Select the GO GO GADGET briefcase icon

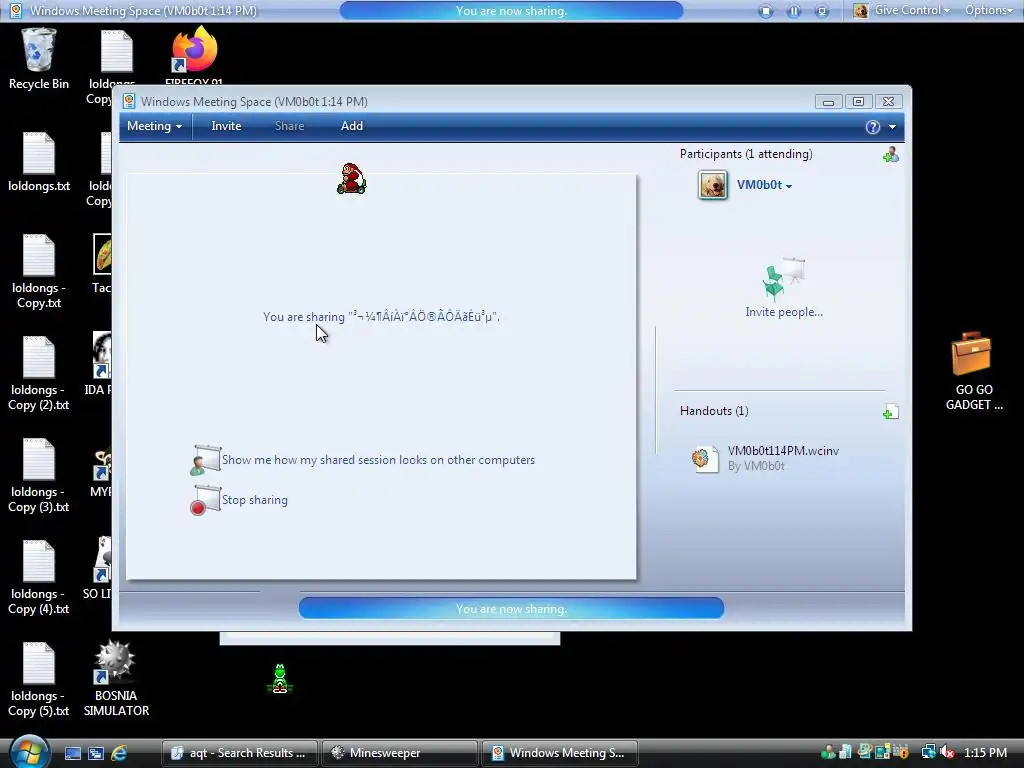(974, 372)
